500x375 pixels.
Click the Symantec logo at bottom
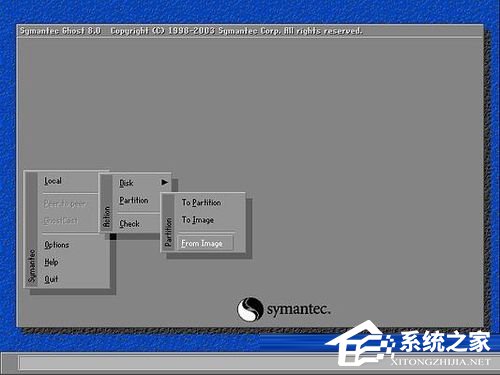(x=283, y=309)
